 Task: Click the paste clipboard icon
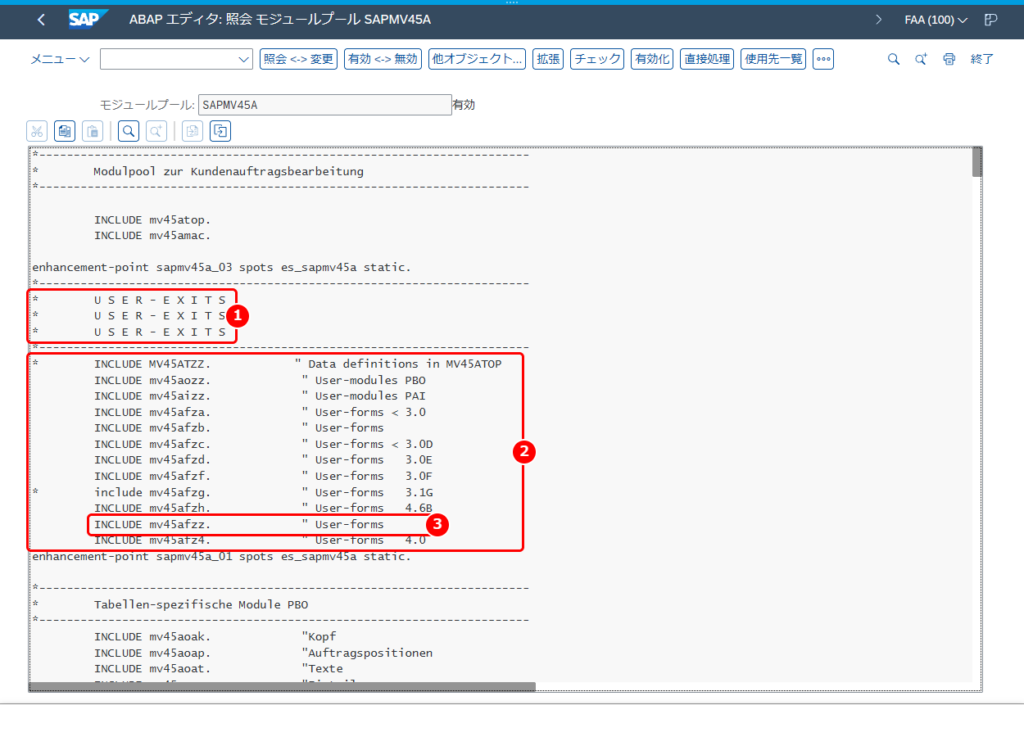[x=93, y=131]
